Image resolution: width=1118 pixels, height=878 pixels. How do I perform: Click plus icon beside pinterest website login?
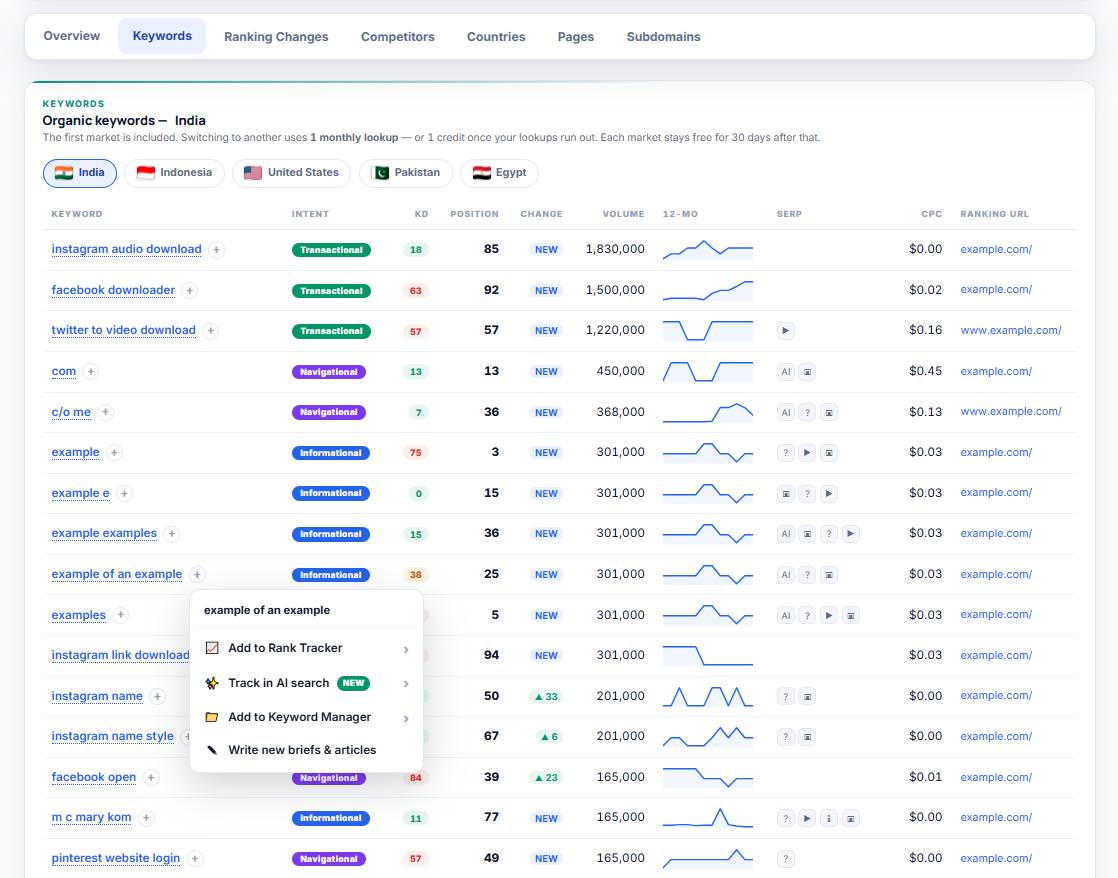pyautogui.click(x=195, y=859)
